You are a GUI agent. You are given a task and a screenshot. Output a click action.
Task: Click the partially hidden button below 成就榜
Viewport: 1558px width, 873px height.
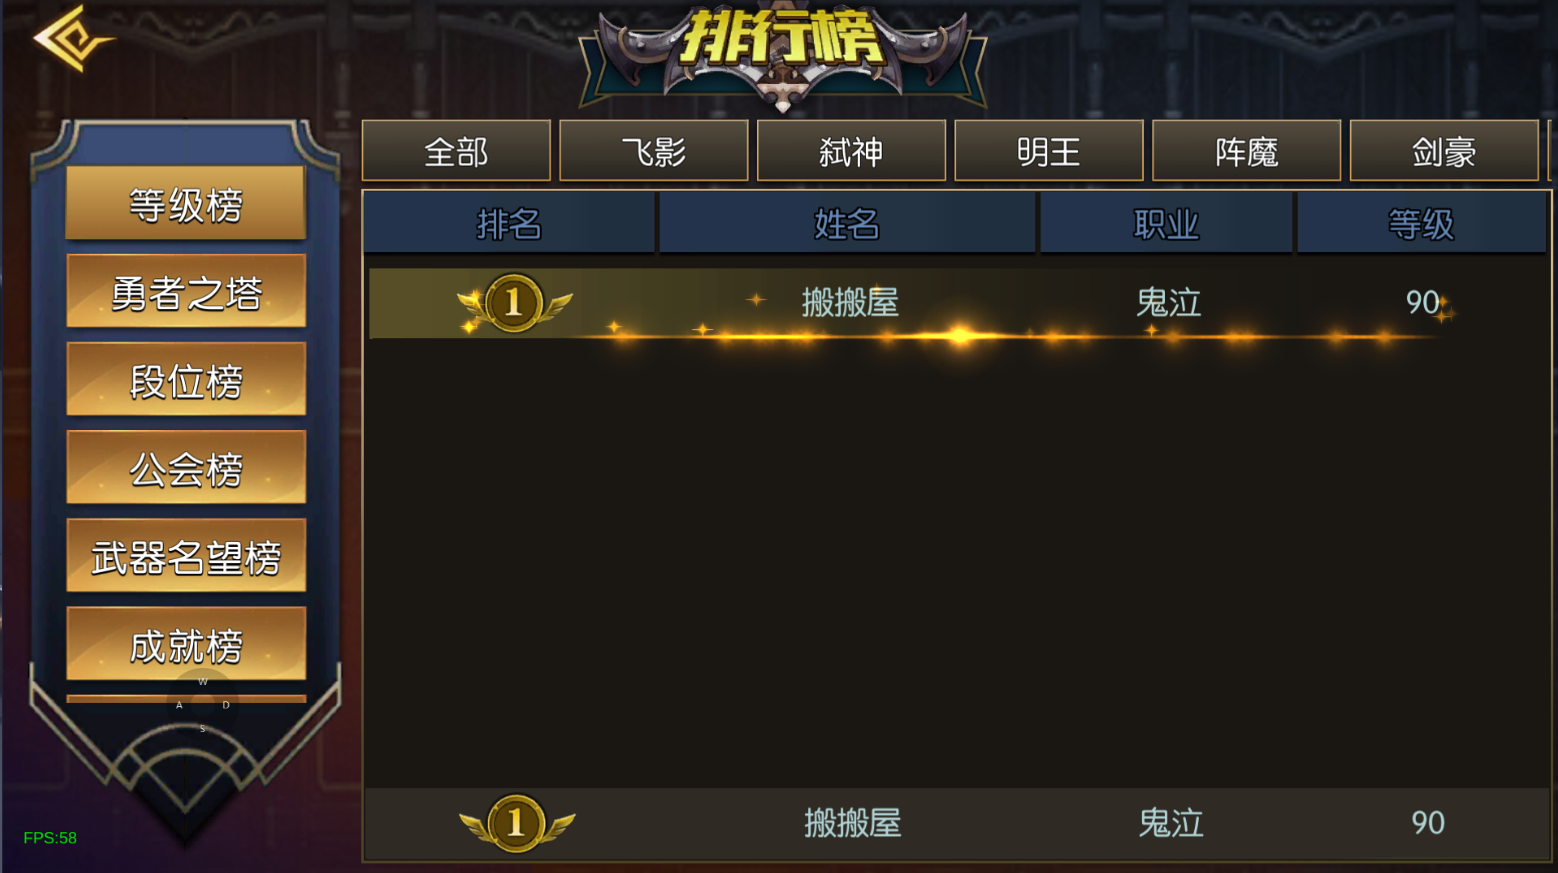(186, 699)
